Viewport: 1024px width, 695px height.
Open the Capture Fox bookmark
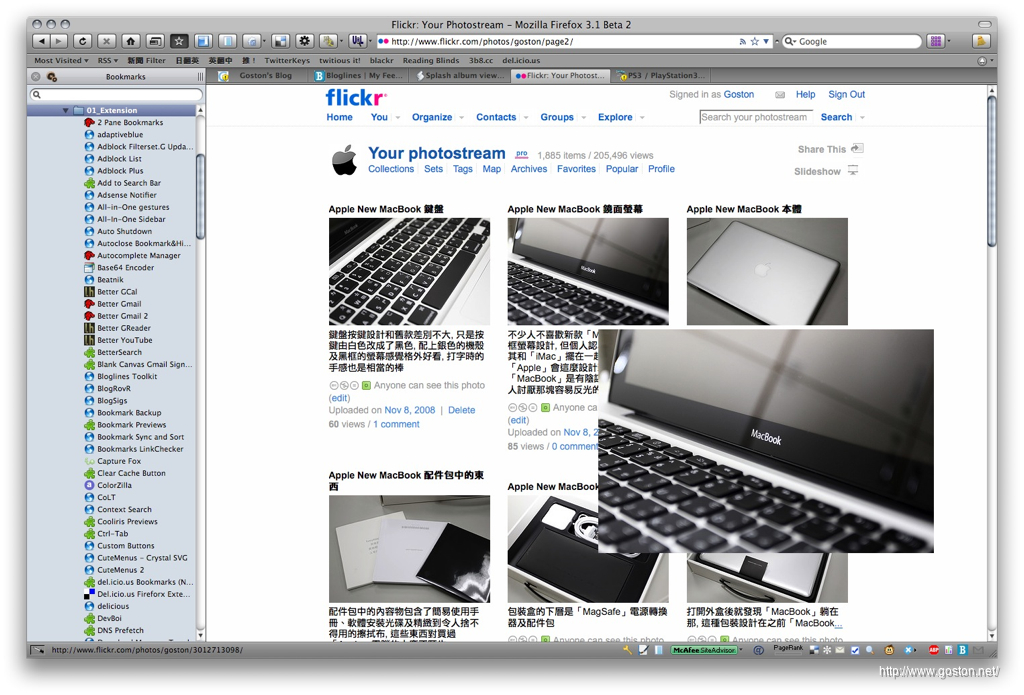pos(119,461)
